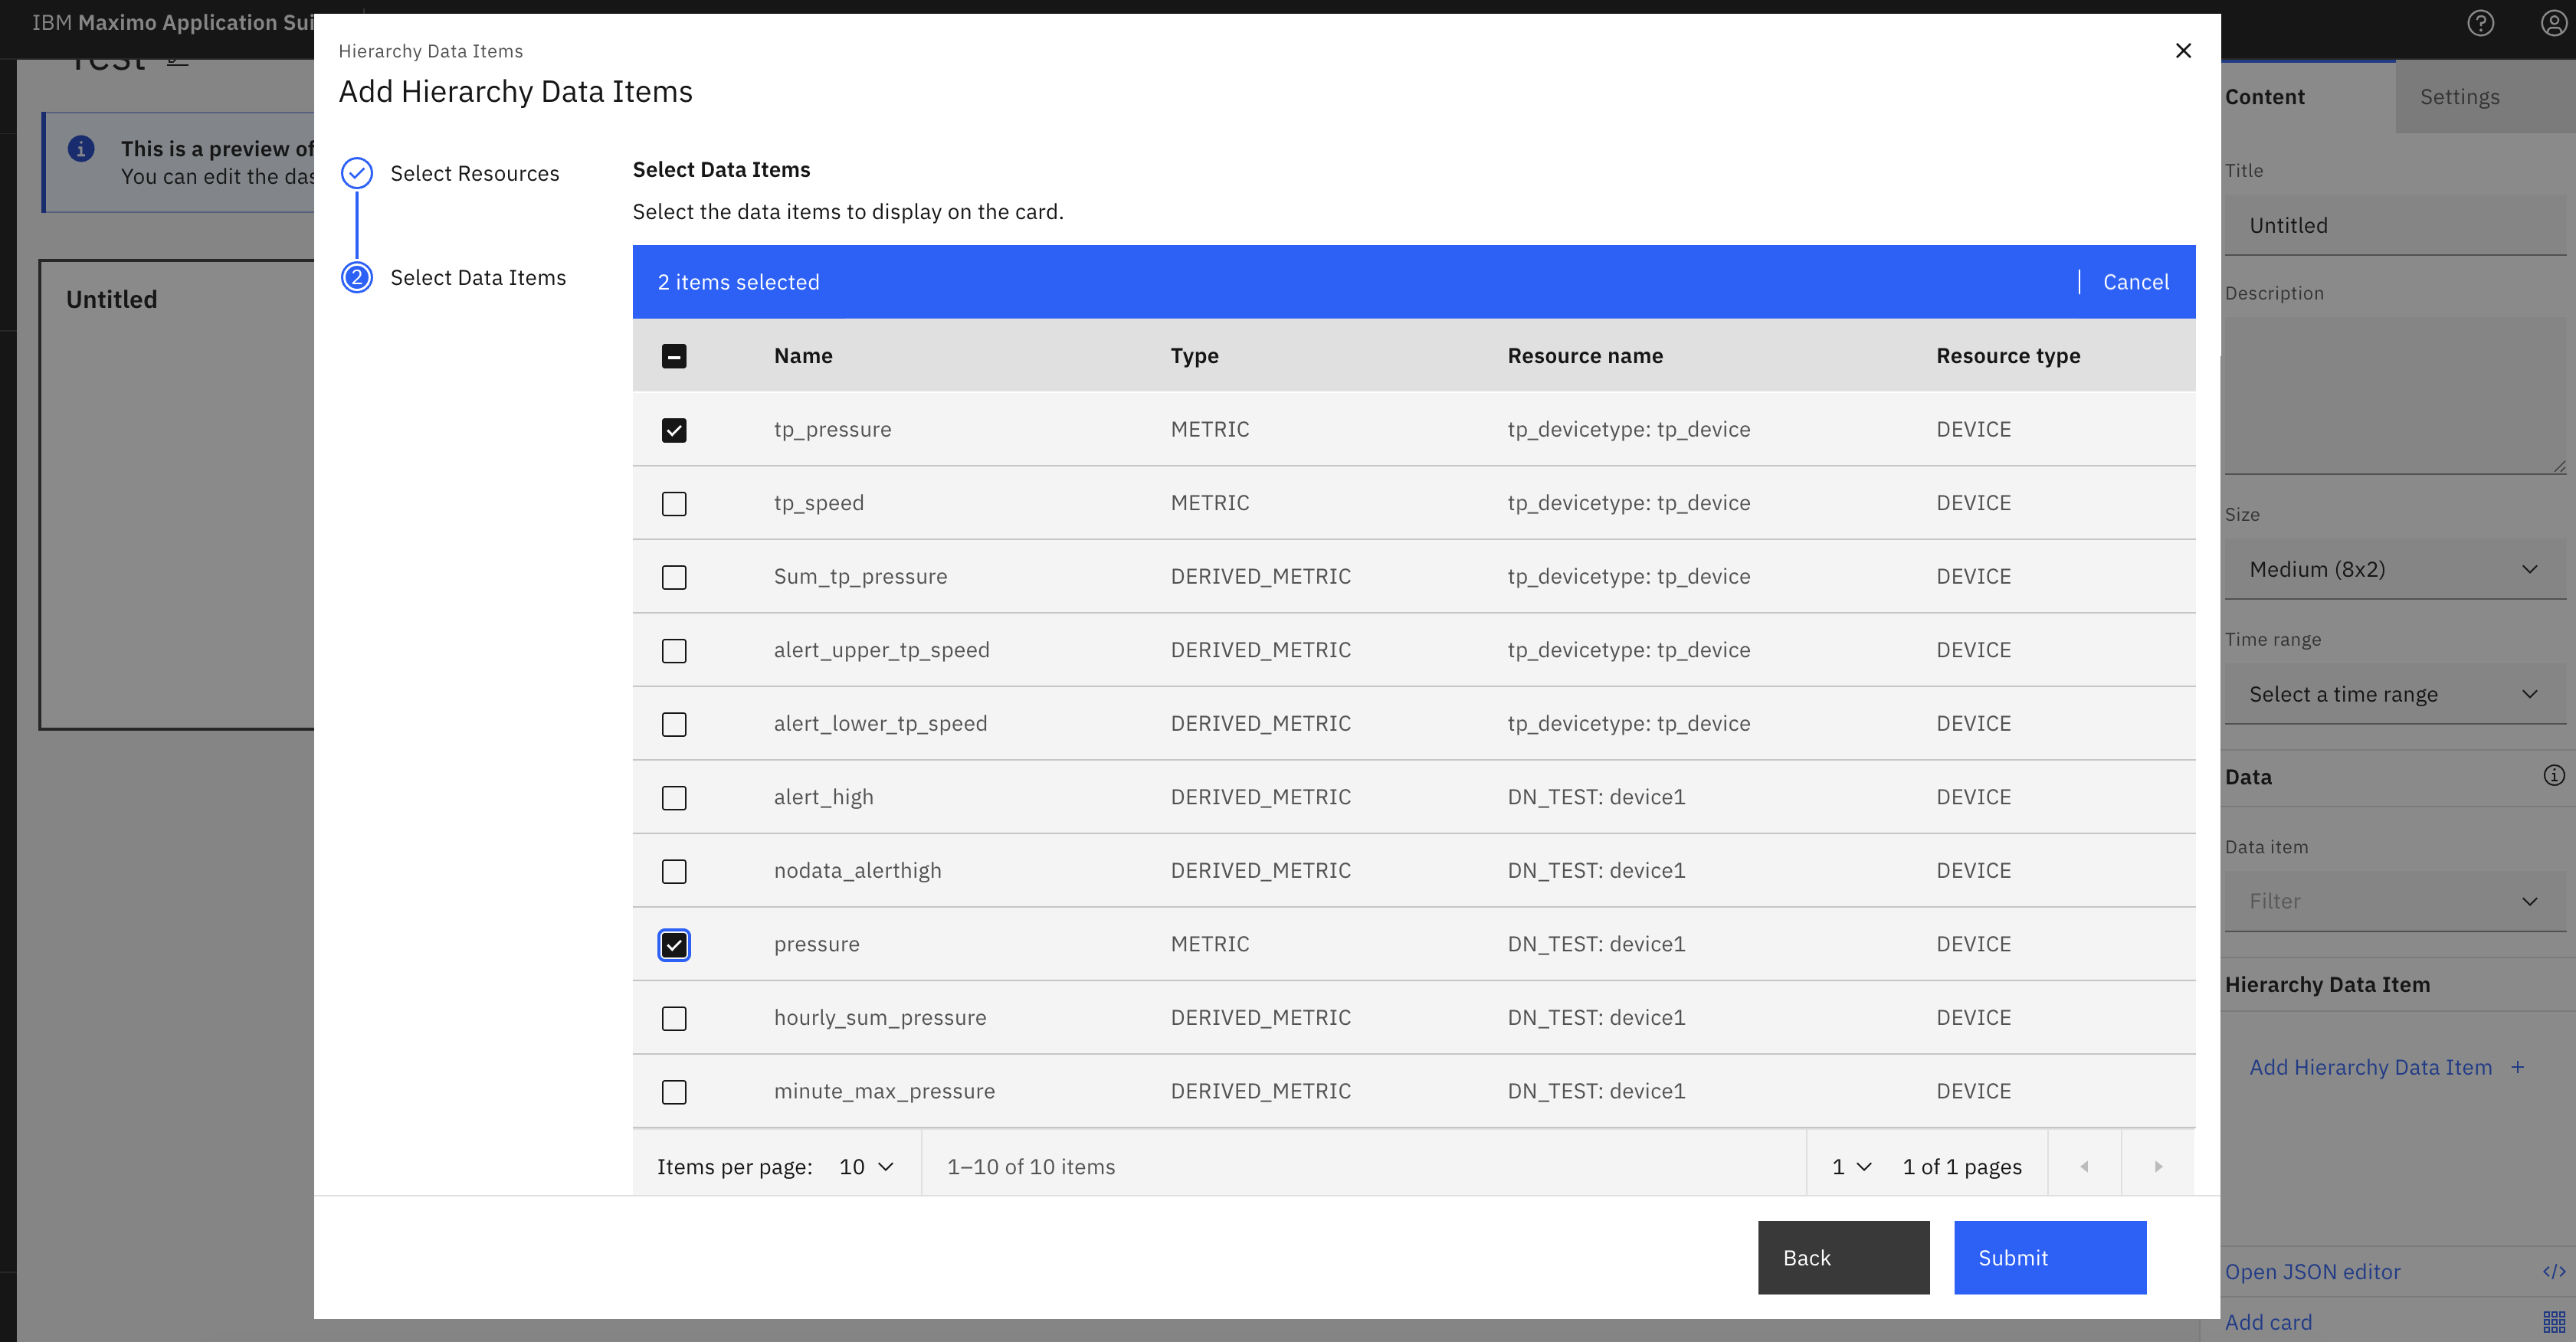This screenshot has height=1342, width=2576.
Task: Click the Add card link
Action: [2268, 1322]
